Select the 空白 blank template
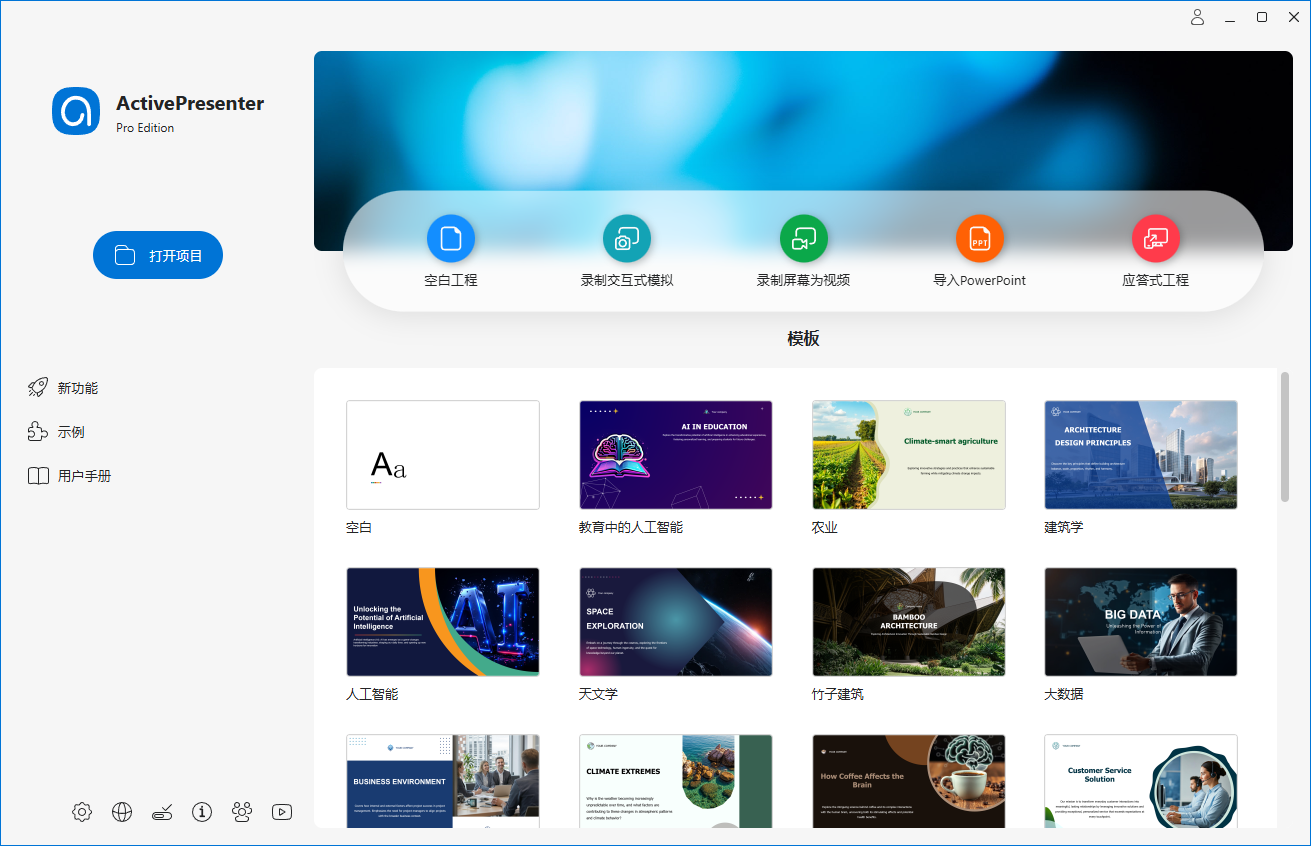 (x=442, y=455)
